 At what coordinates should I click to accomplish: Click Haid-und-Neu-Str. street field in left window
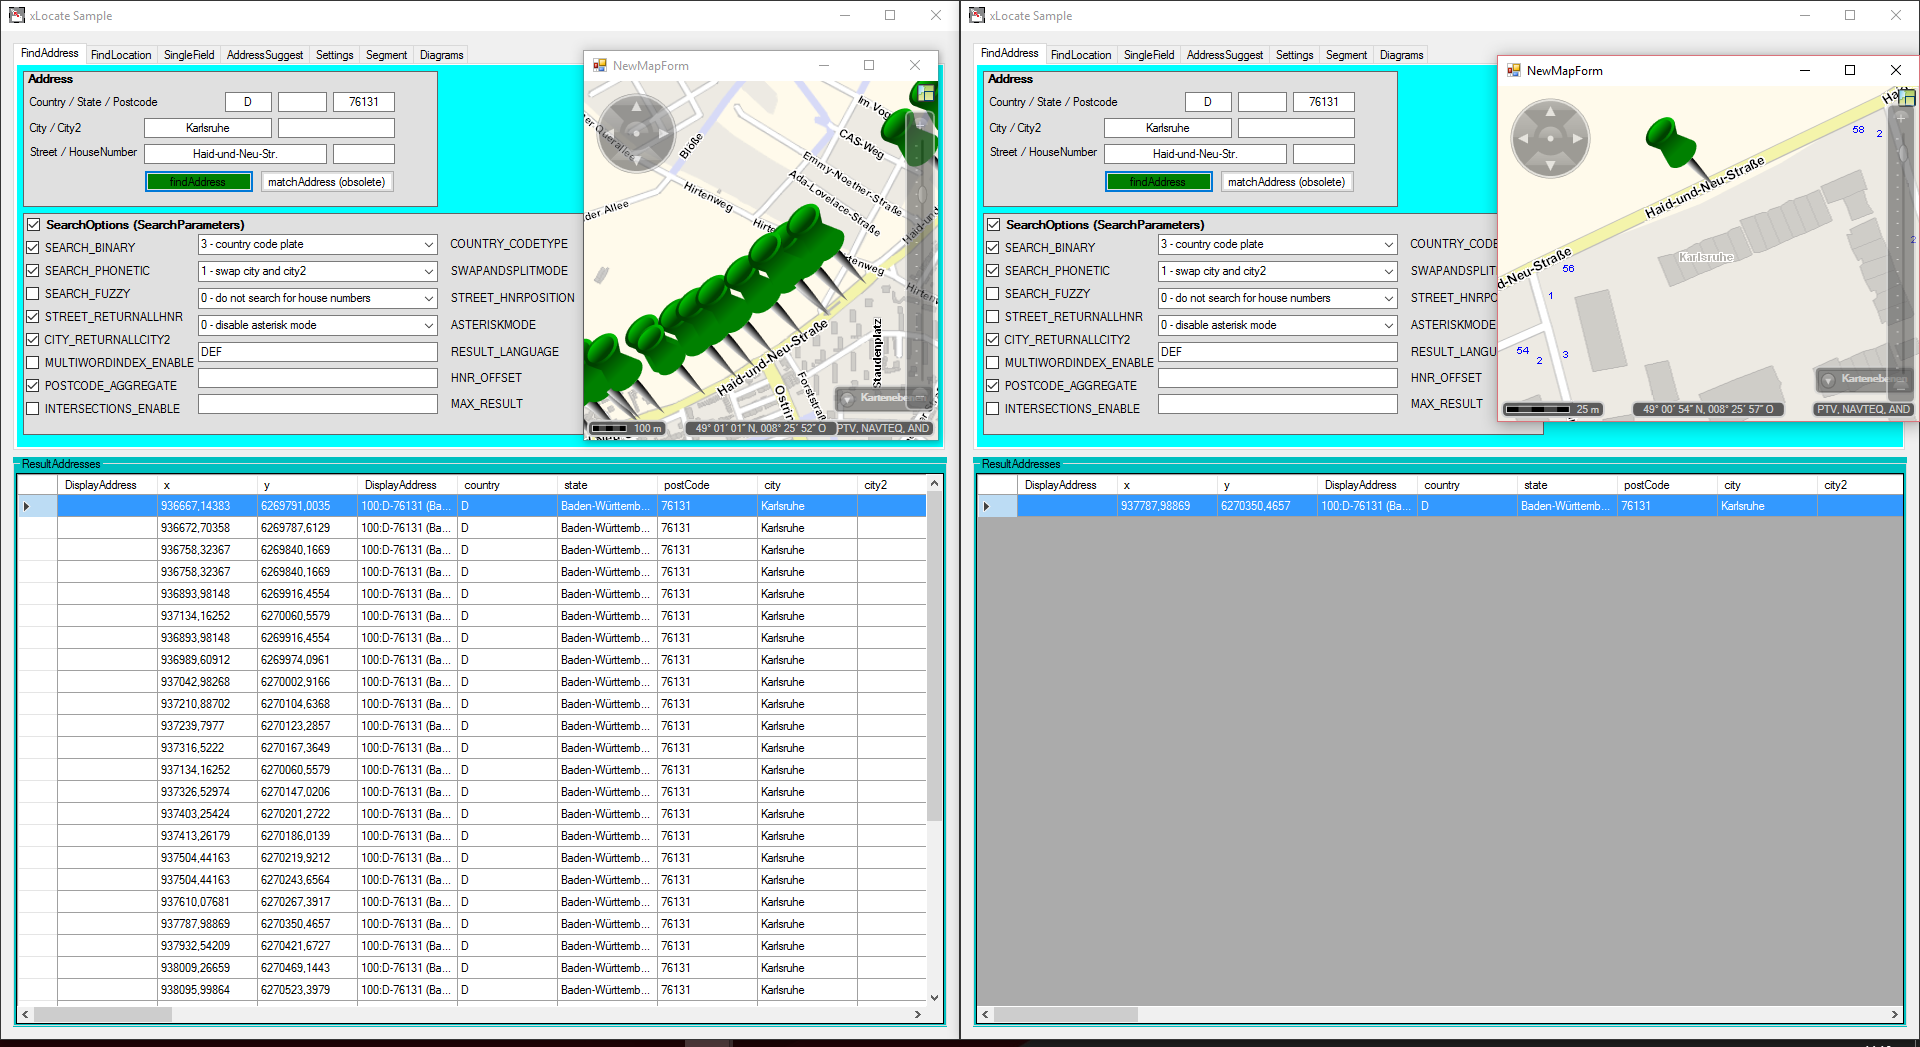tap(235, 154)
